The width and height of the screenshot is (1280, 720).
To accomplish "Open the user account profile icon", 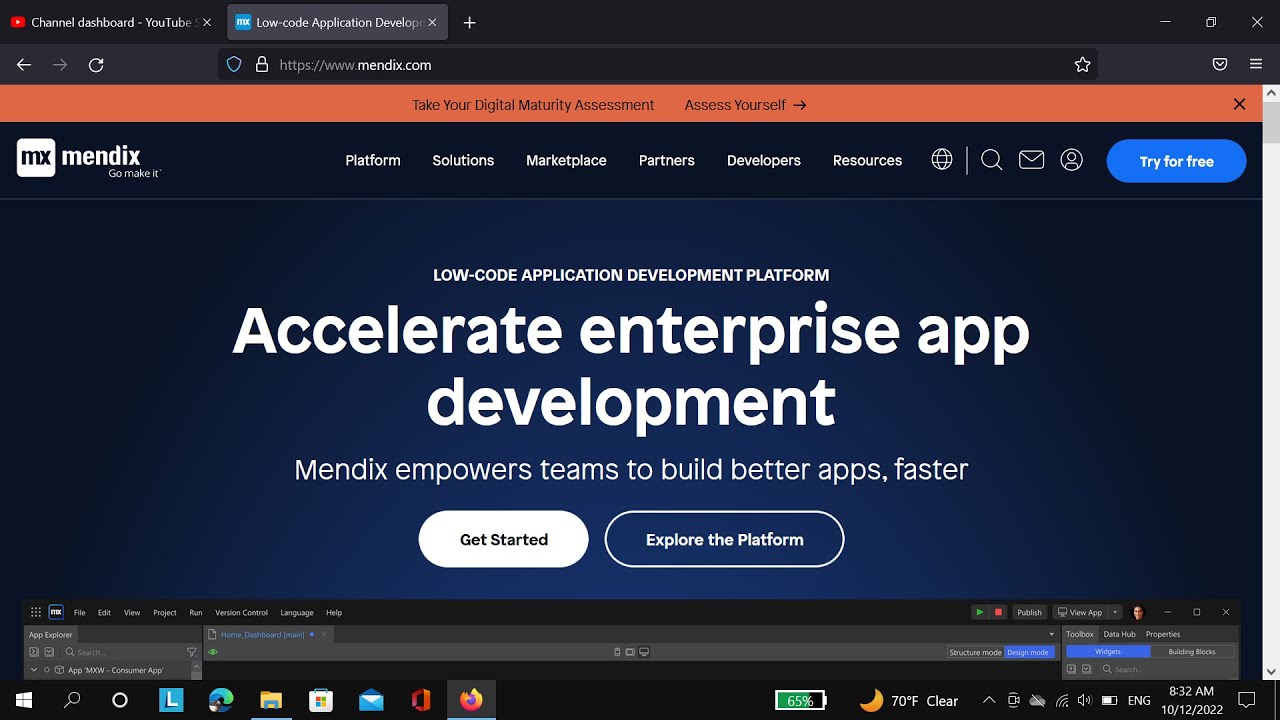I will click(1071, 160).
